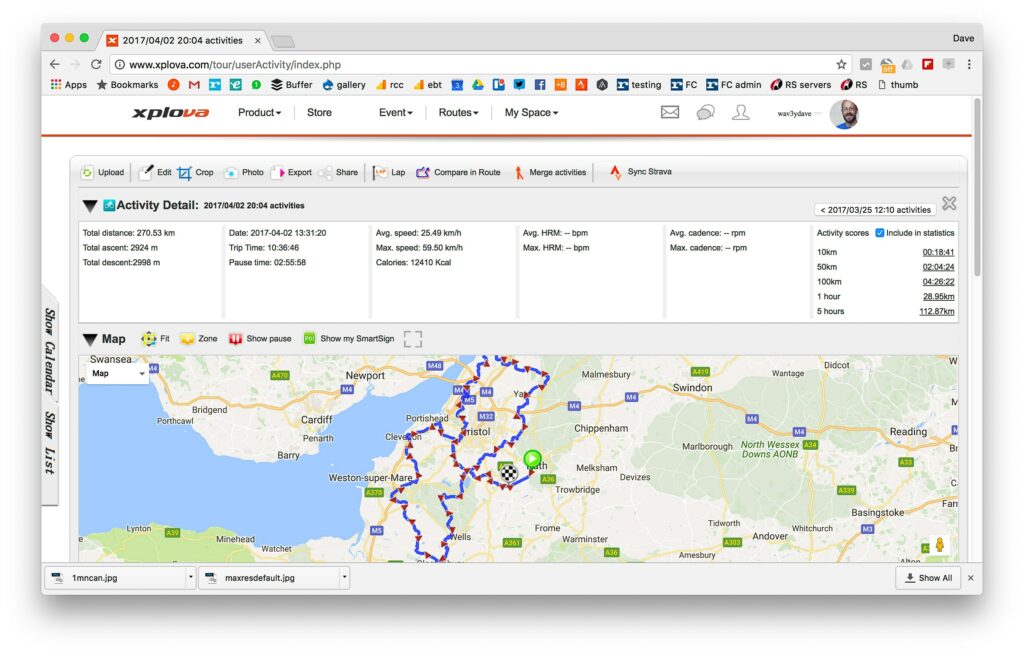Screen dimensions: 1024x654
Task: Open the Gmail bookmark icon
Action: point(194,84)
